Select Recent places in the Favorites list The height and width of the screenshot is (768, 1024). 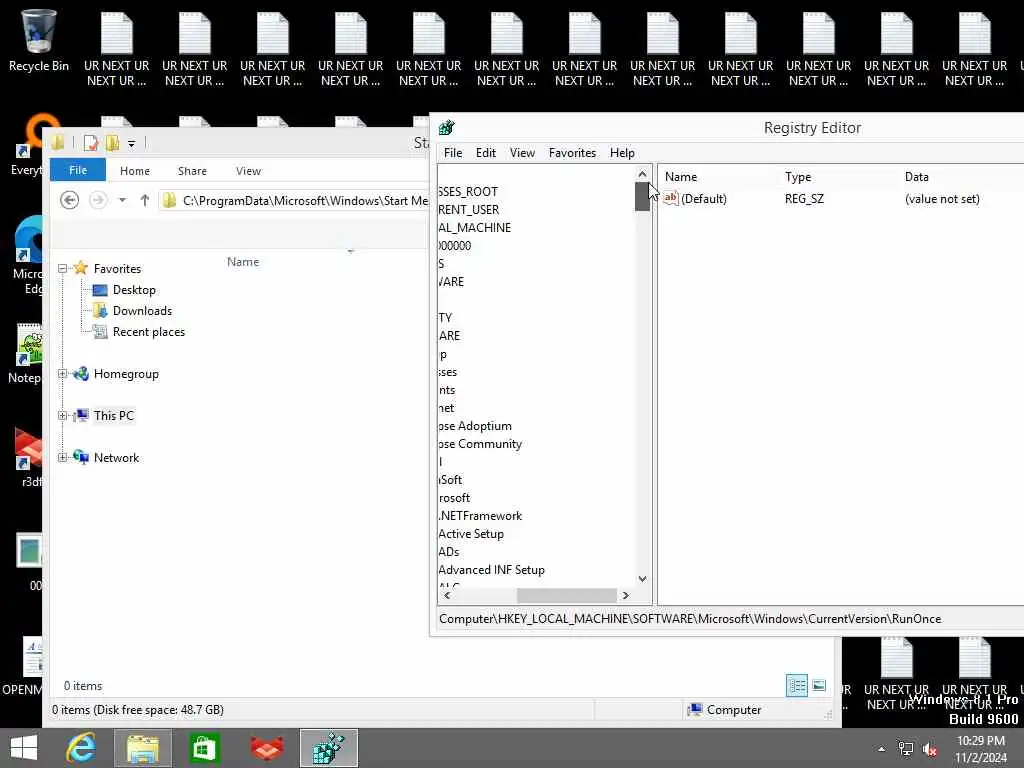139,332
